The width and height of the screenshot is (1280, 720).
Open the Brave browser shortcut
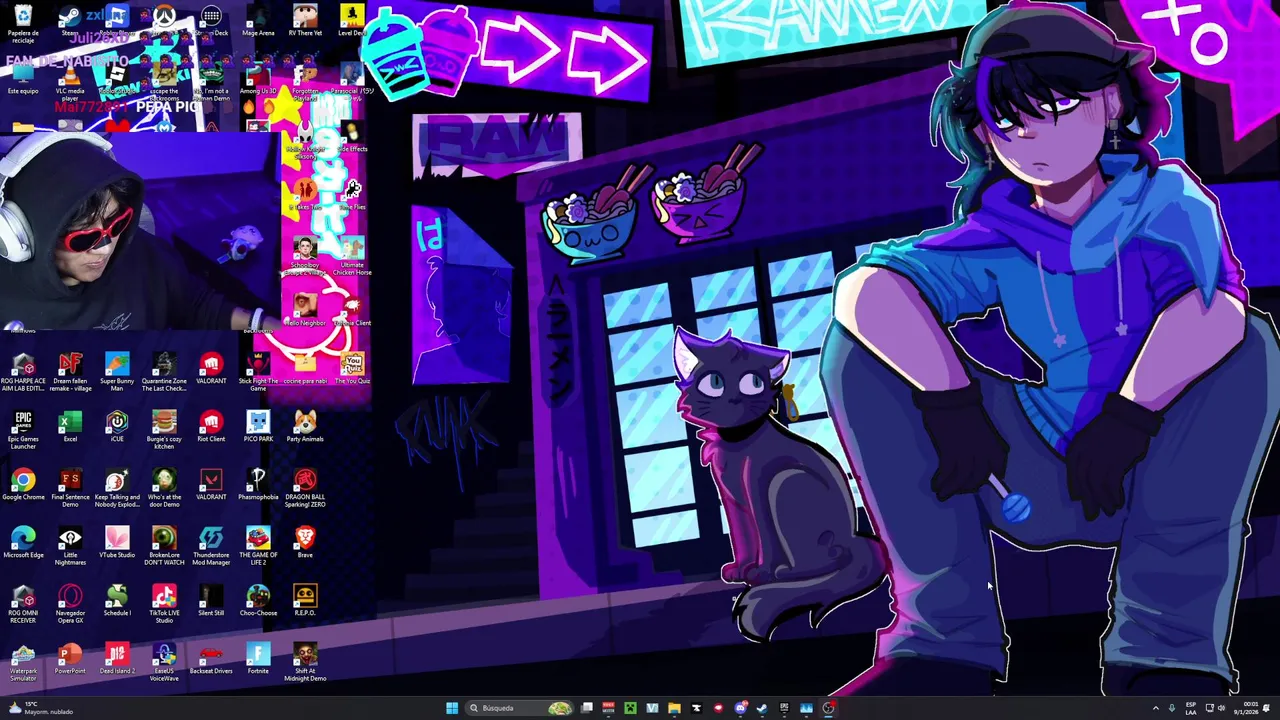pos(305,544)
